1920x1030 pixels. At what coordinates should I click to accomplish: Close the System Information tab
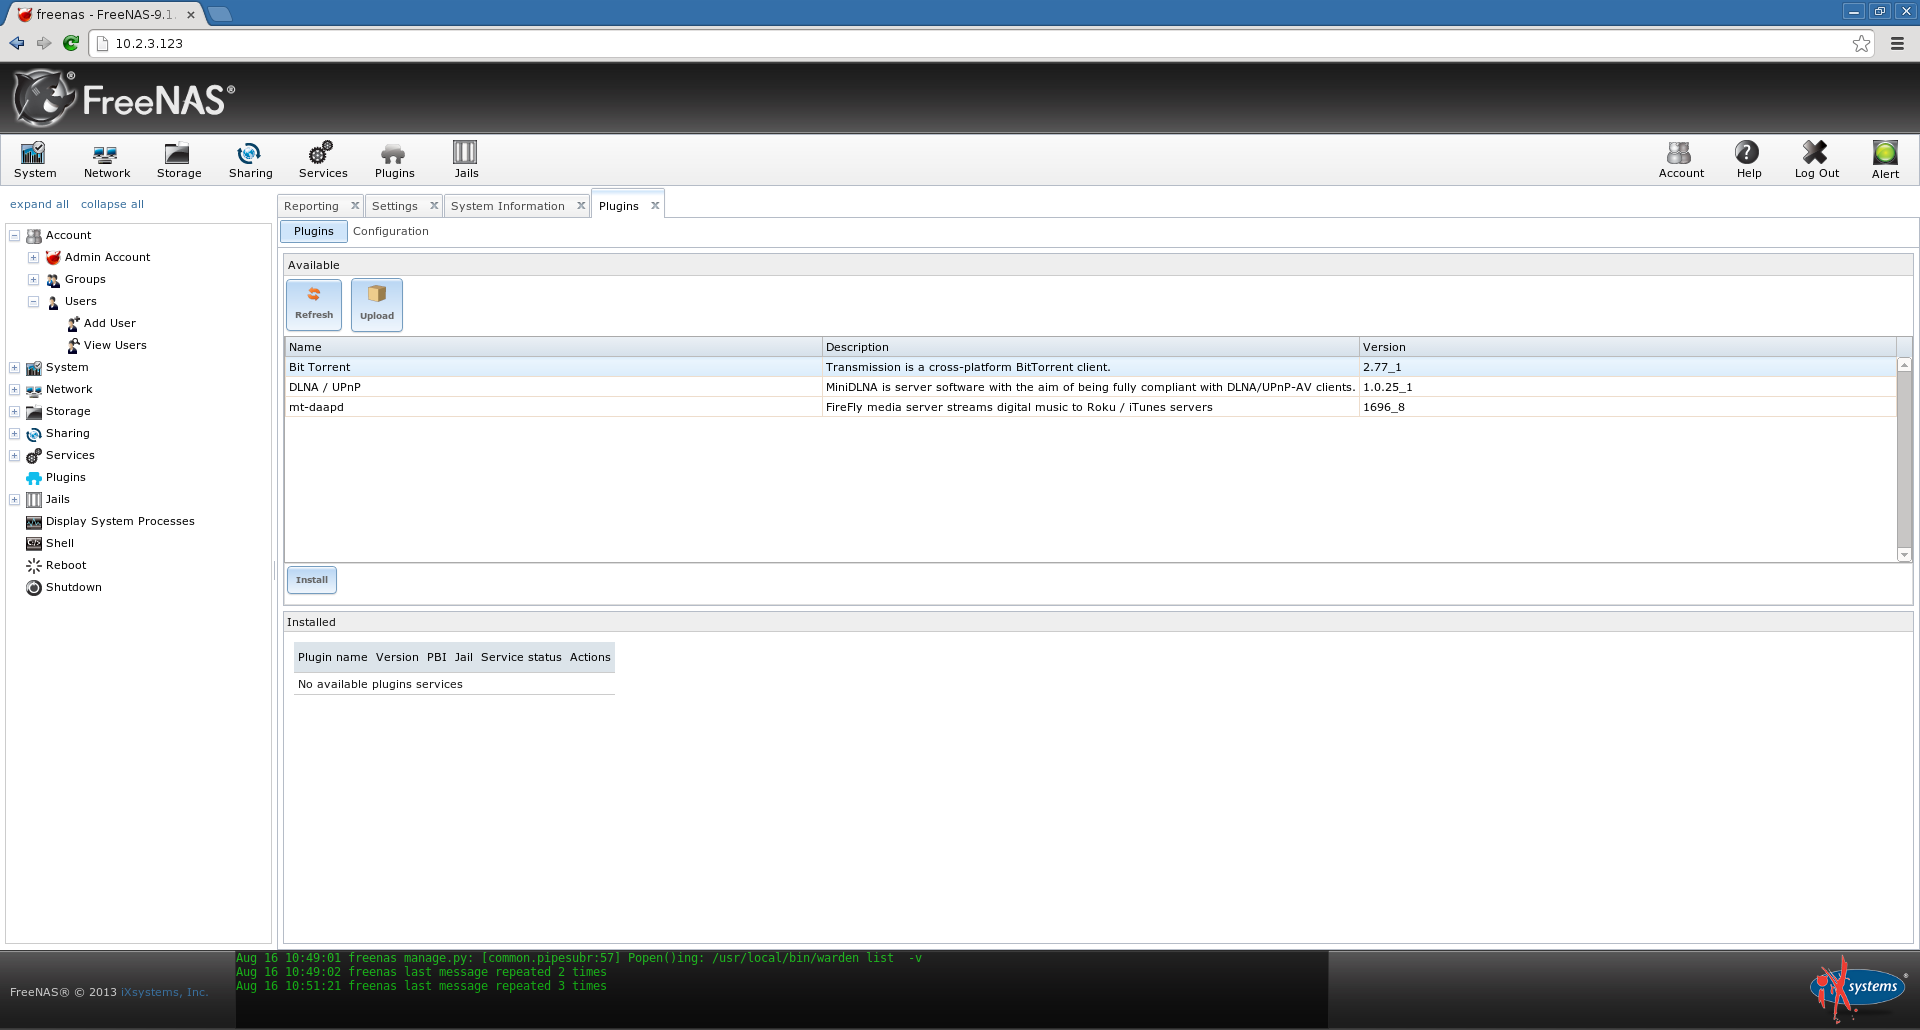(581, 205)
